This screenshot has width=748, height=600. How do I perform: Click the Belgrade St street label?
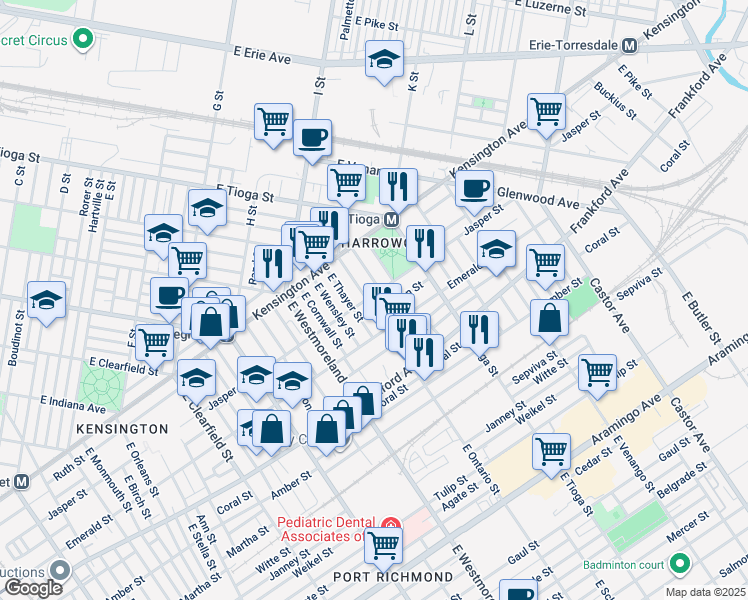click(x=682, y=480)
